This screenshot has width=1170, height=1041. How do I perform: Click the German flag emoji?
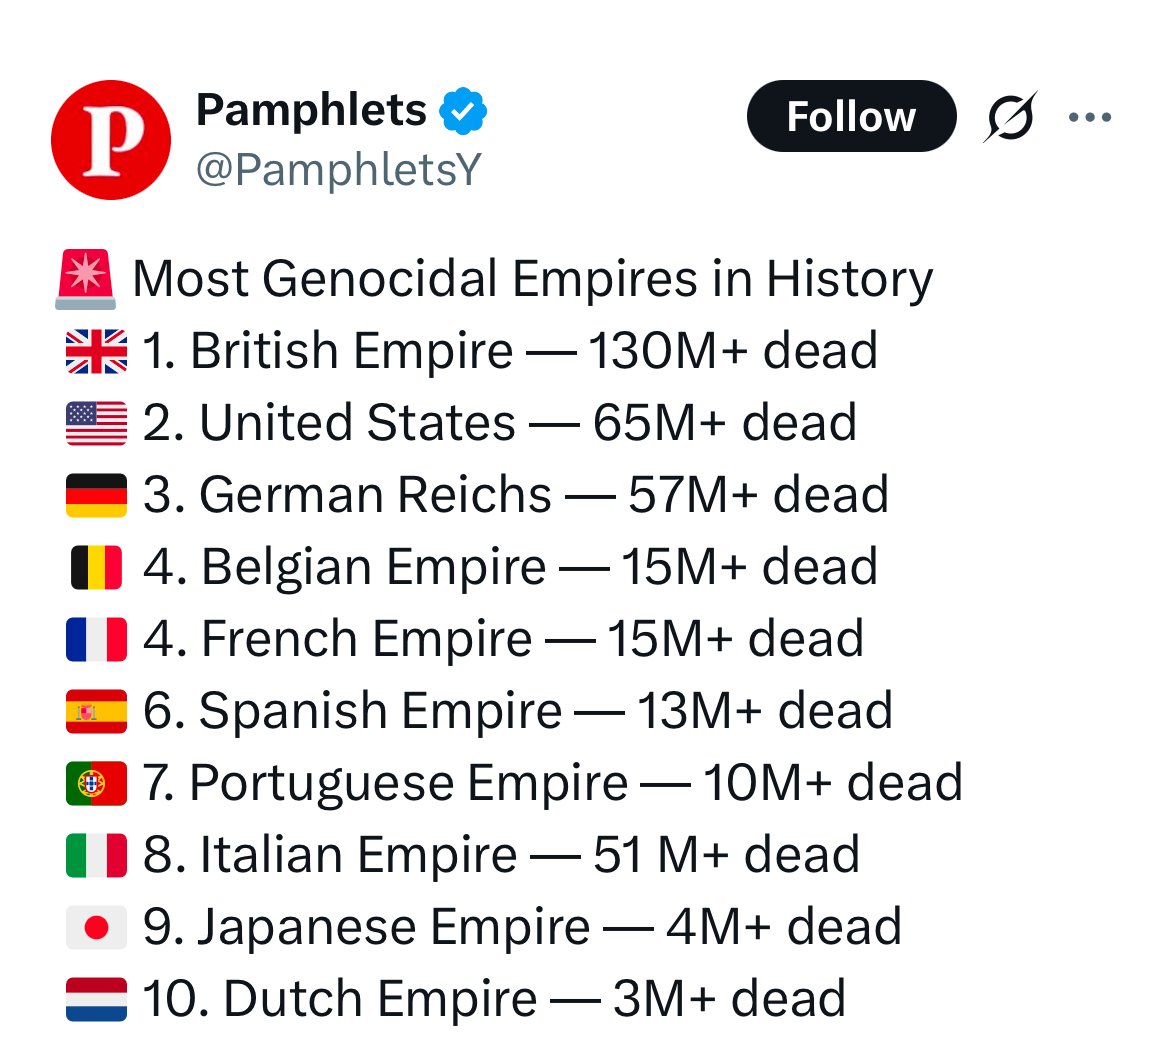[x=96, y=496]
